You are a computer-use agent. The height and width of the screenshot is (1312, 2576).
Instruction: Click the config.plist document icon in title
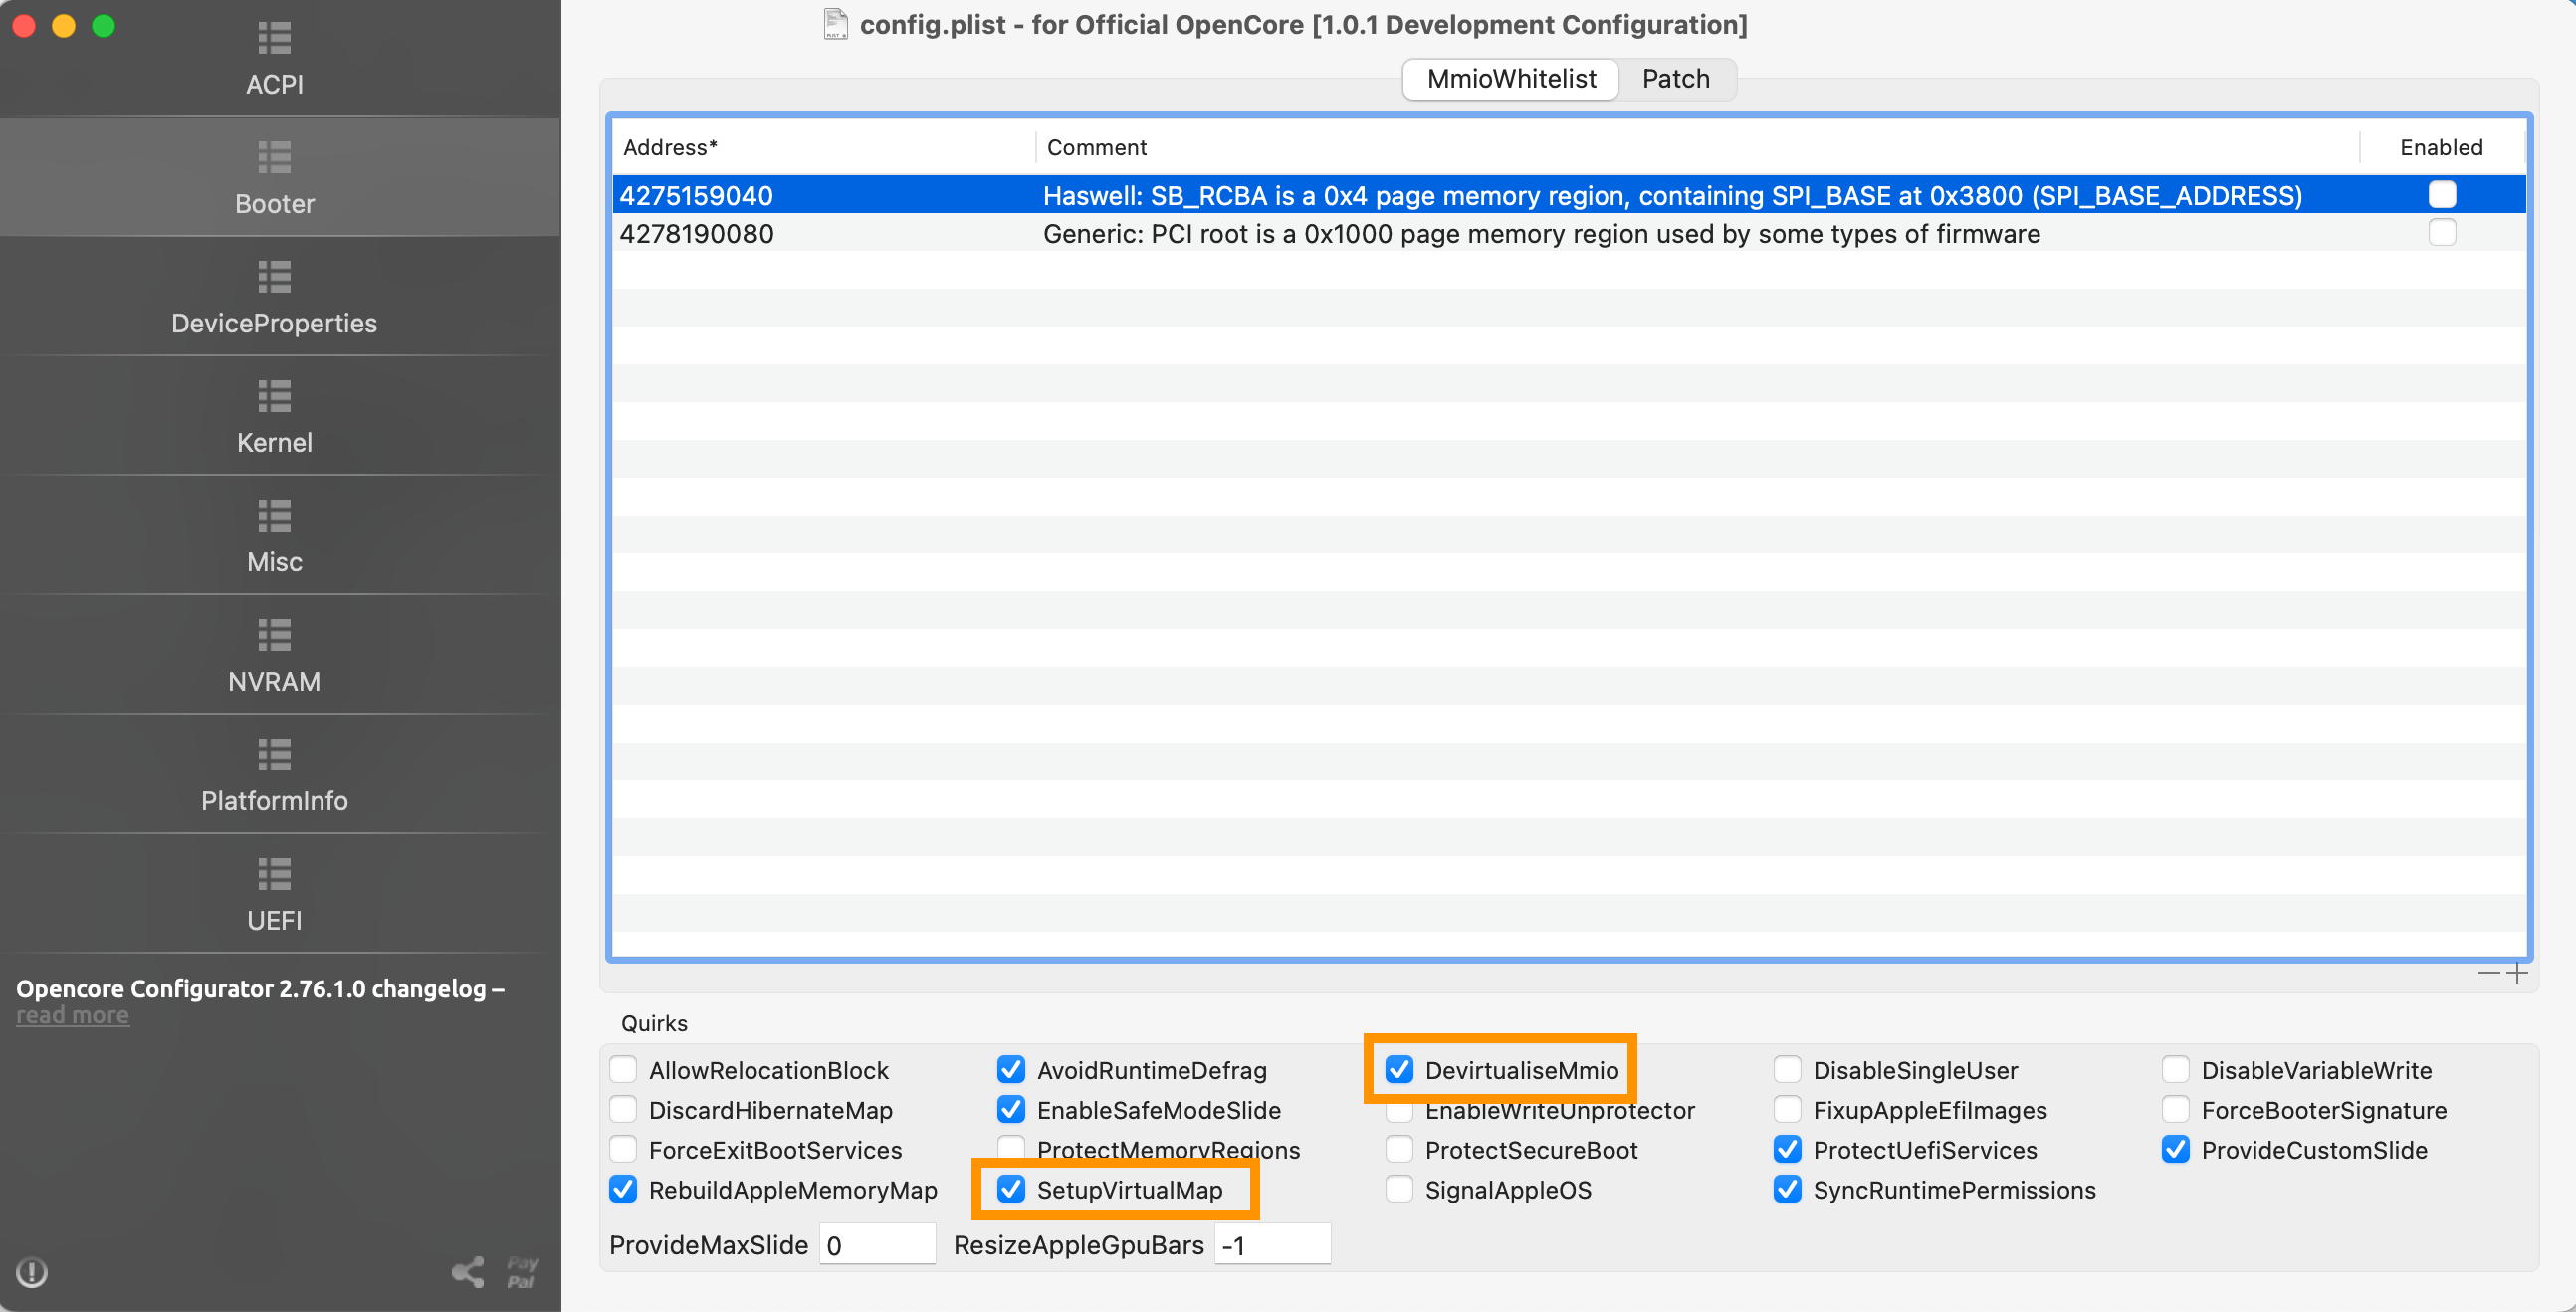[x=835, y=24]
